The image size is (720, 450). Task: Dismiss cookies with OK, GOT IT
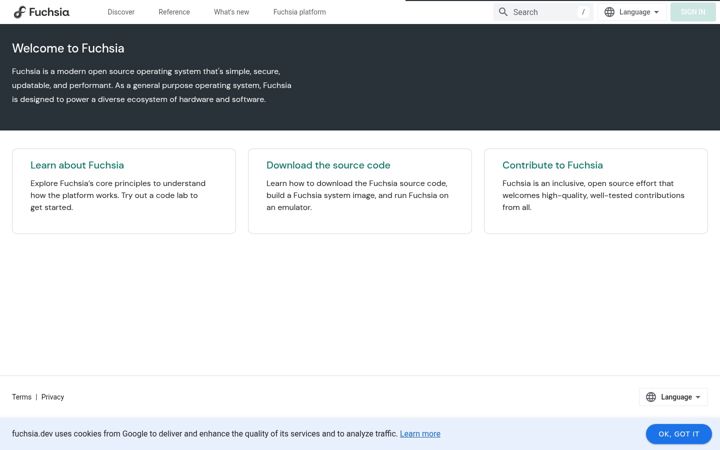(x=679, y=434)
